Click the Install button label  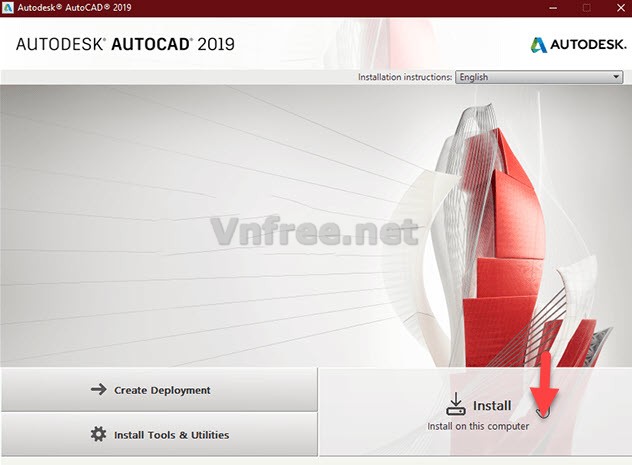(492, 405)
